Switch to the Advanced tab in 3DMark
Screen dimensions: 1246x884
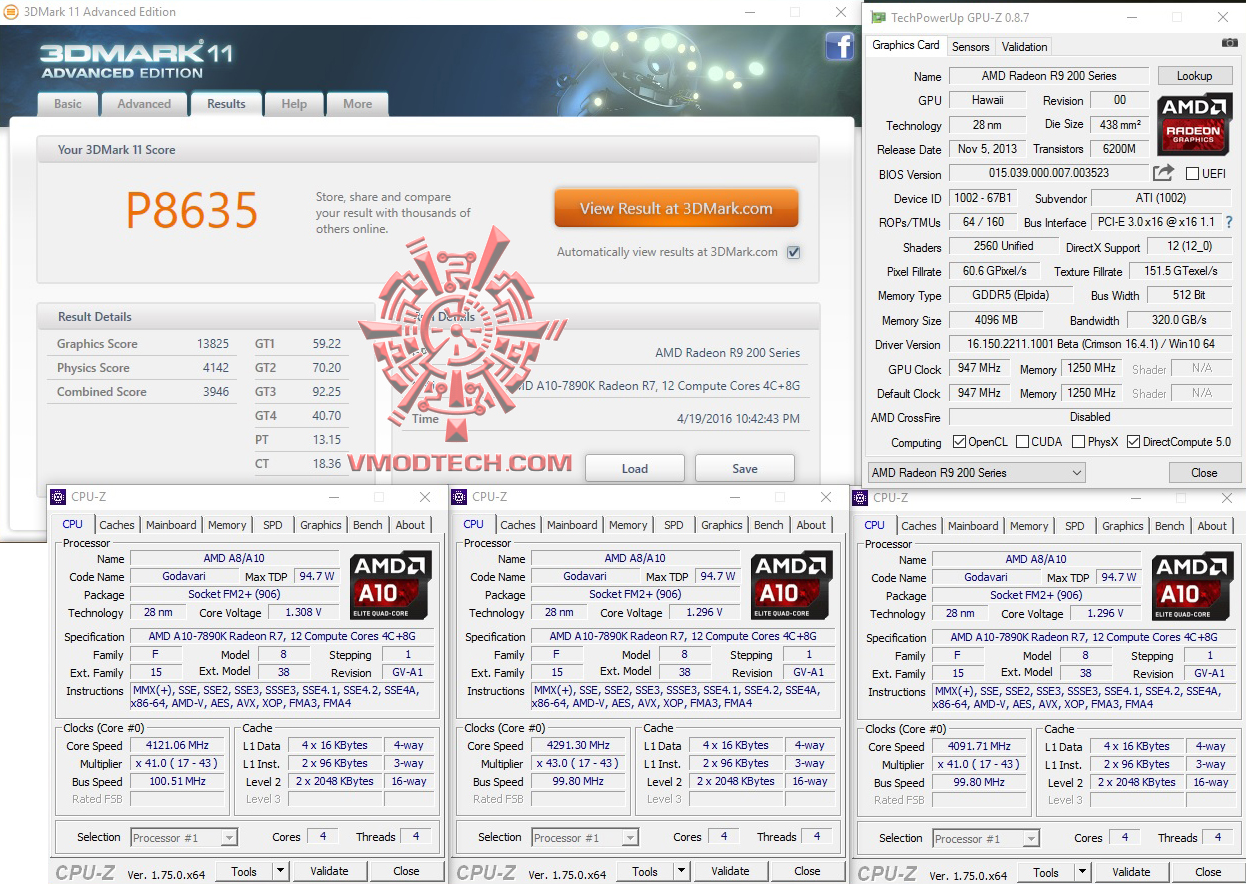(x=144, y=104)
